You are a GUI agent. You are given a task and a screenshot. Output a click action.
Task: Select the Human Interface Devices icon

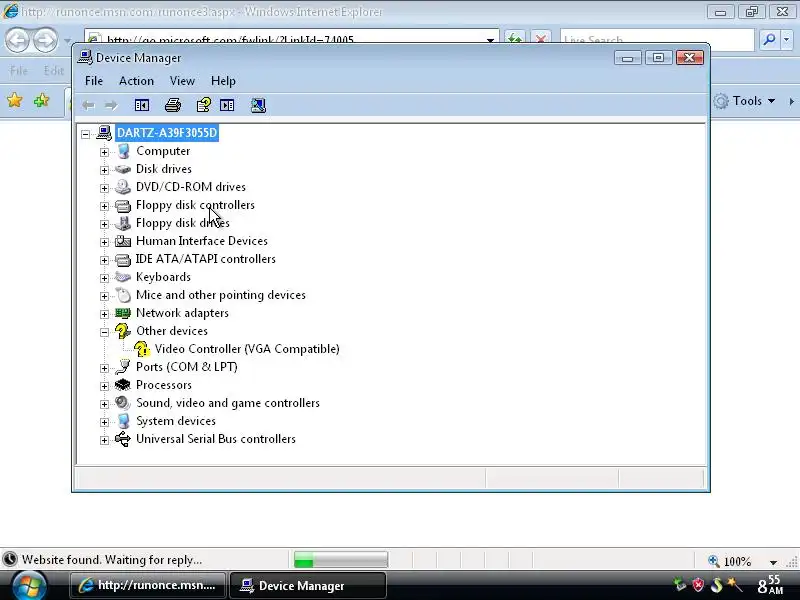(x=123, y=241)
